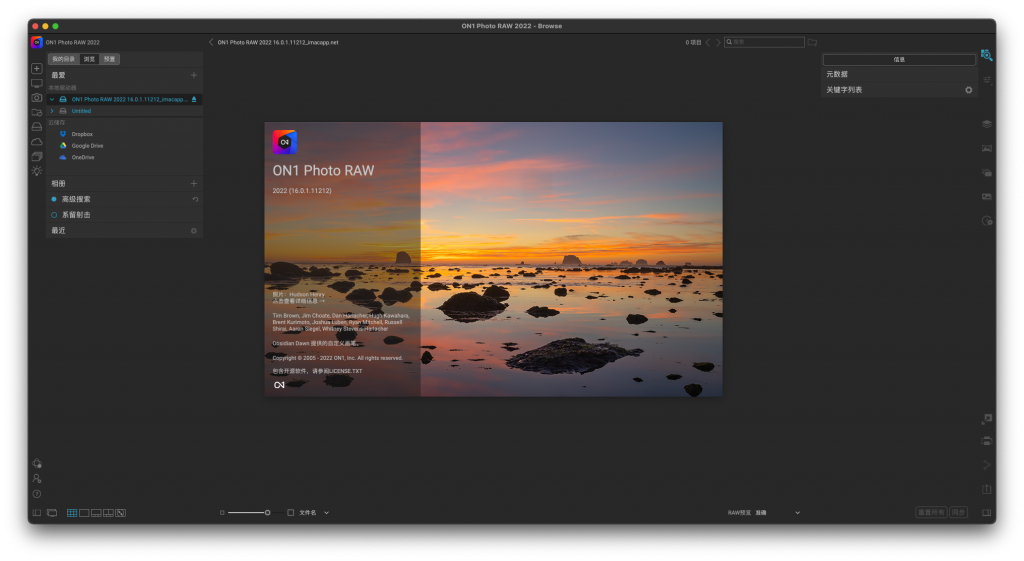
Task: Toggle the checkbox next to 文件名
Action: (x=291, y=513)
